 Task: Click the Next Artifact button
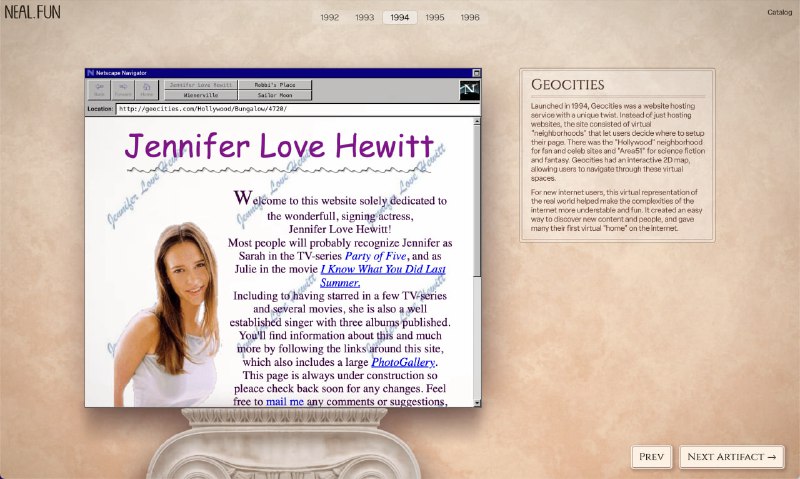click(732, 457)
